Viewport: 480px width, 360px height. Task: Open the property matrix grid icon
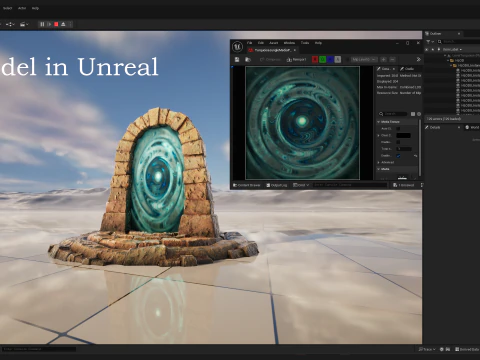tap(413, 114)
